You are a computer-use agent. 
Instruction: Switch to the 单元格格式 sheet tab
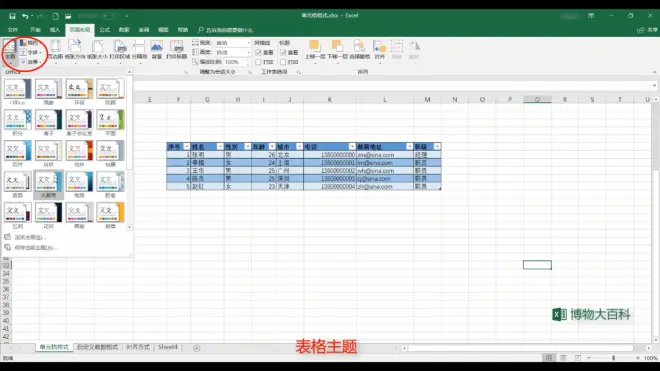(x=54, y=347)
